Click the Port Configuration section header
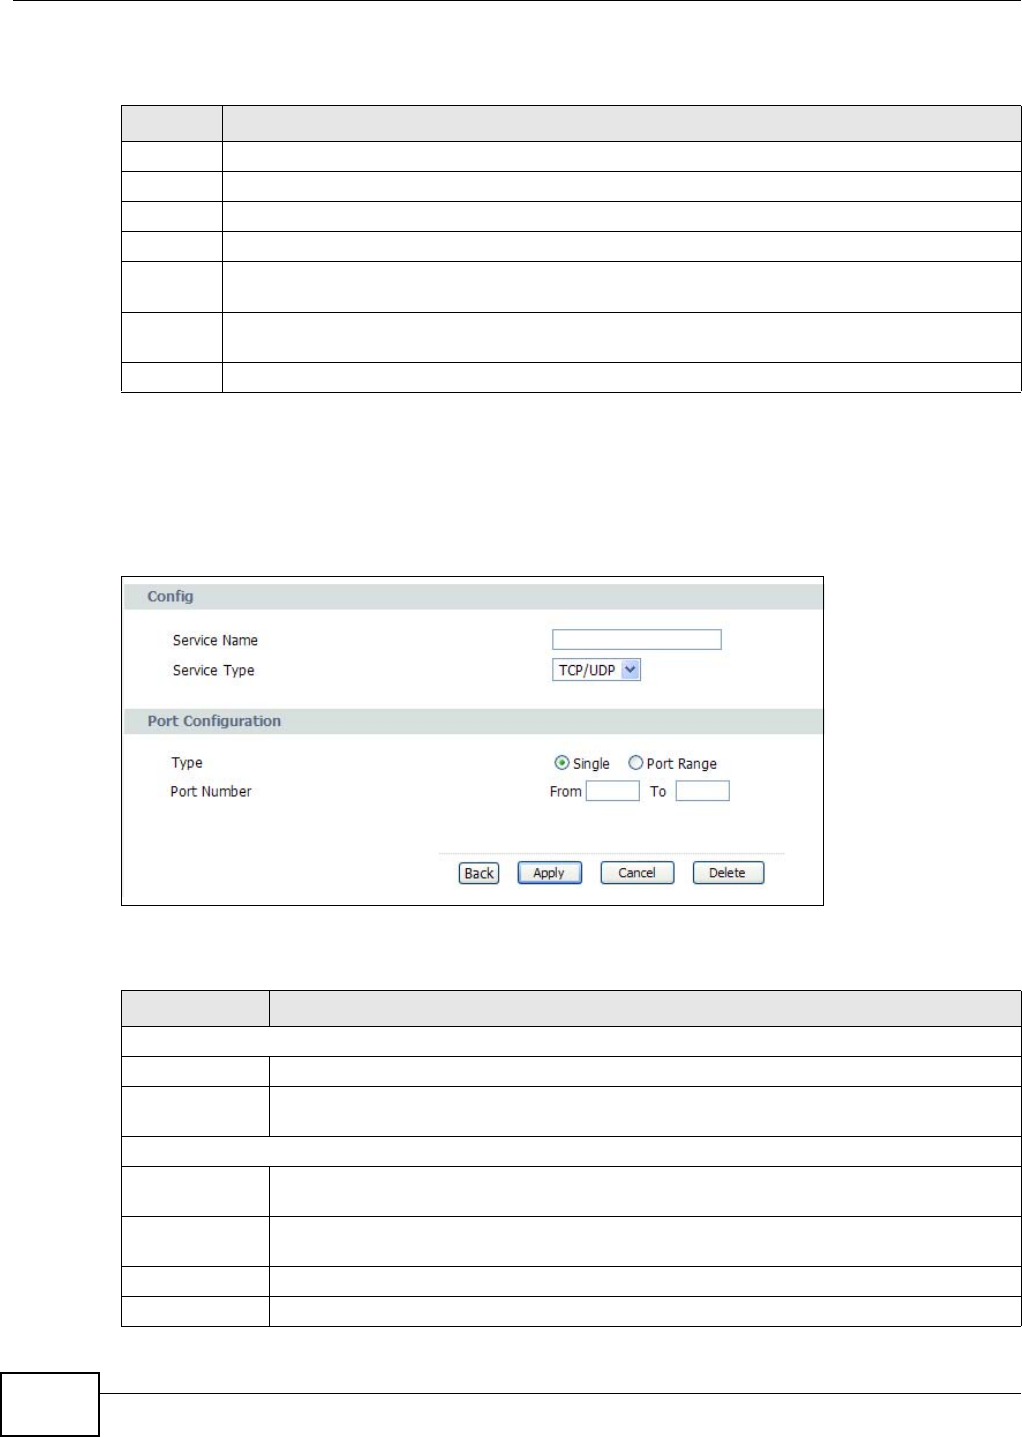This screenshot has height=1437, width=1022. click(x=473, y=721)
